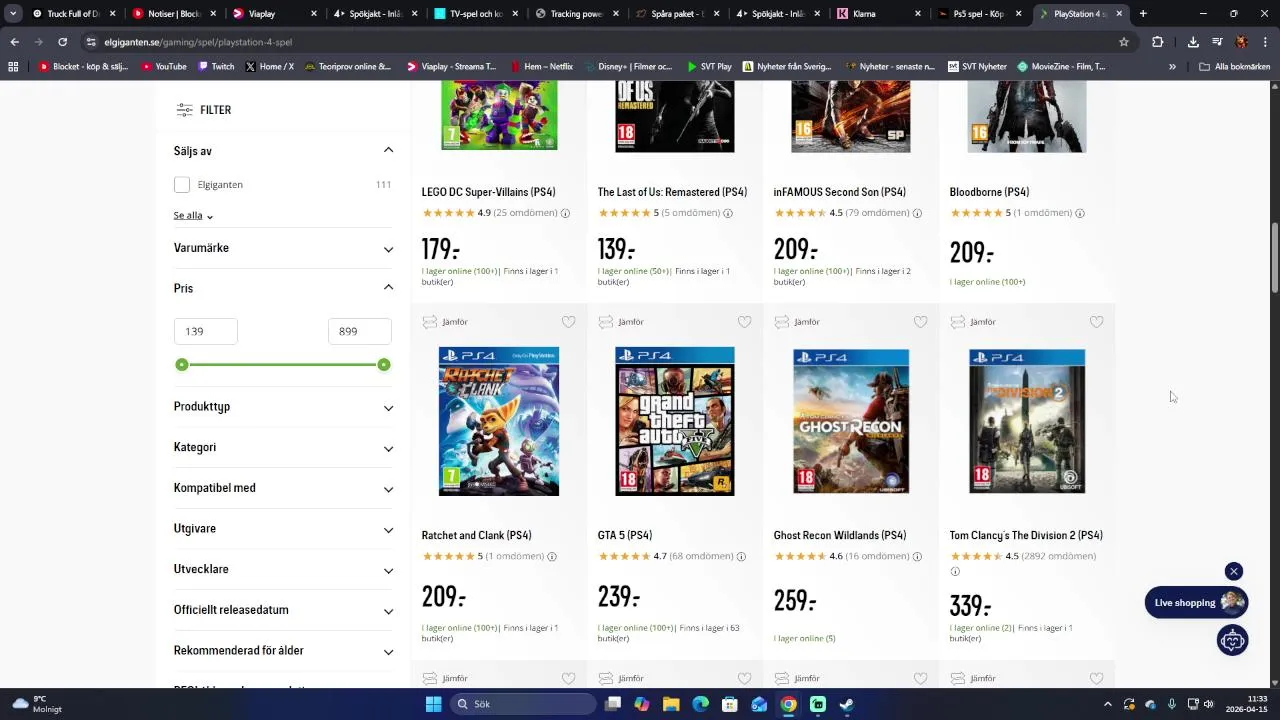Click the taskbar Sök search box
Viewport: 1280px width, 720px height.
tap(522, 704)
